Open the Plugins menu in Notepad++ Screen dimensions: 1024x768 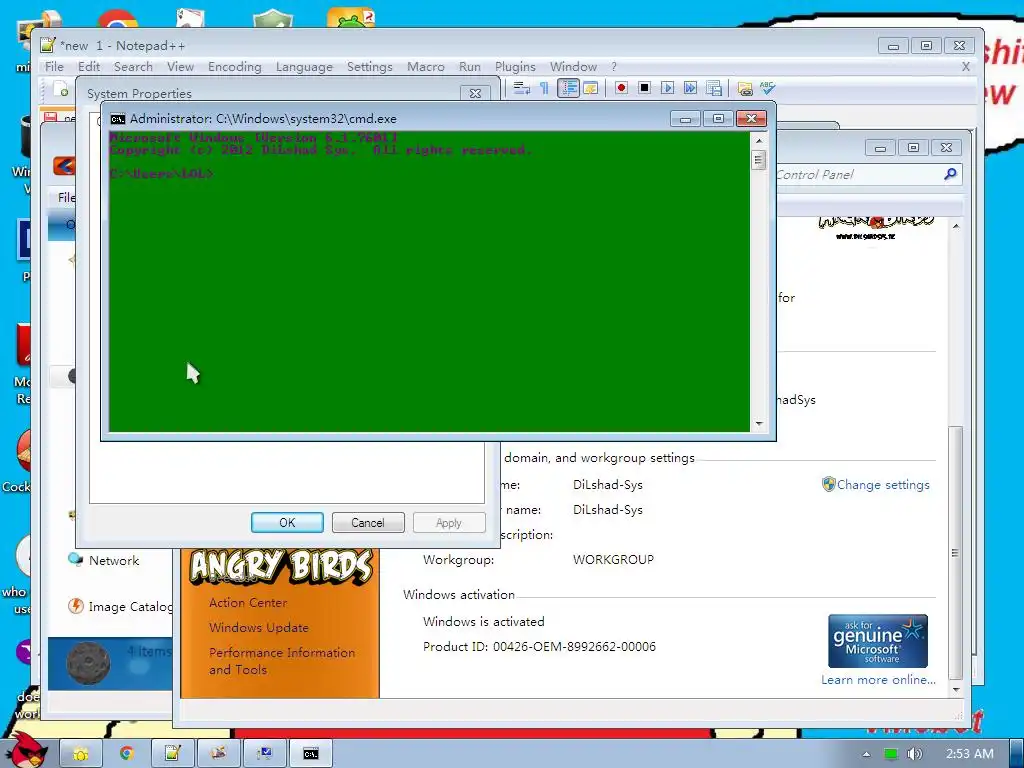click(515, 67)
